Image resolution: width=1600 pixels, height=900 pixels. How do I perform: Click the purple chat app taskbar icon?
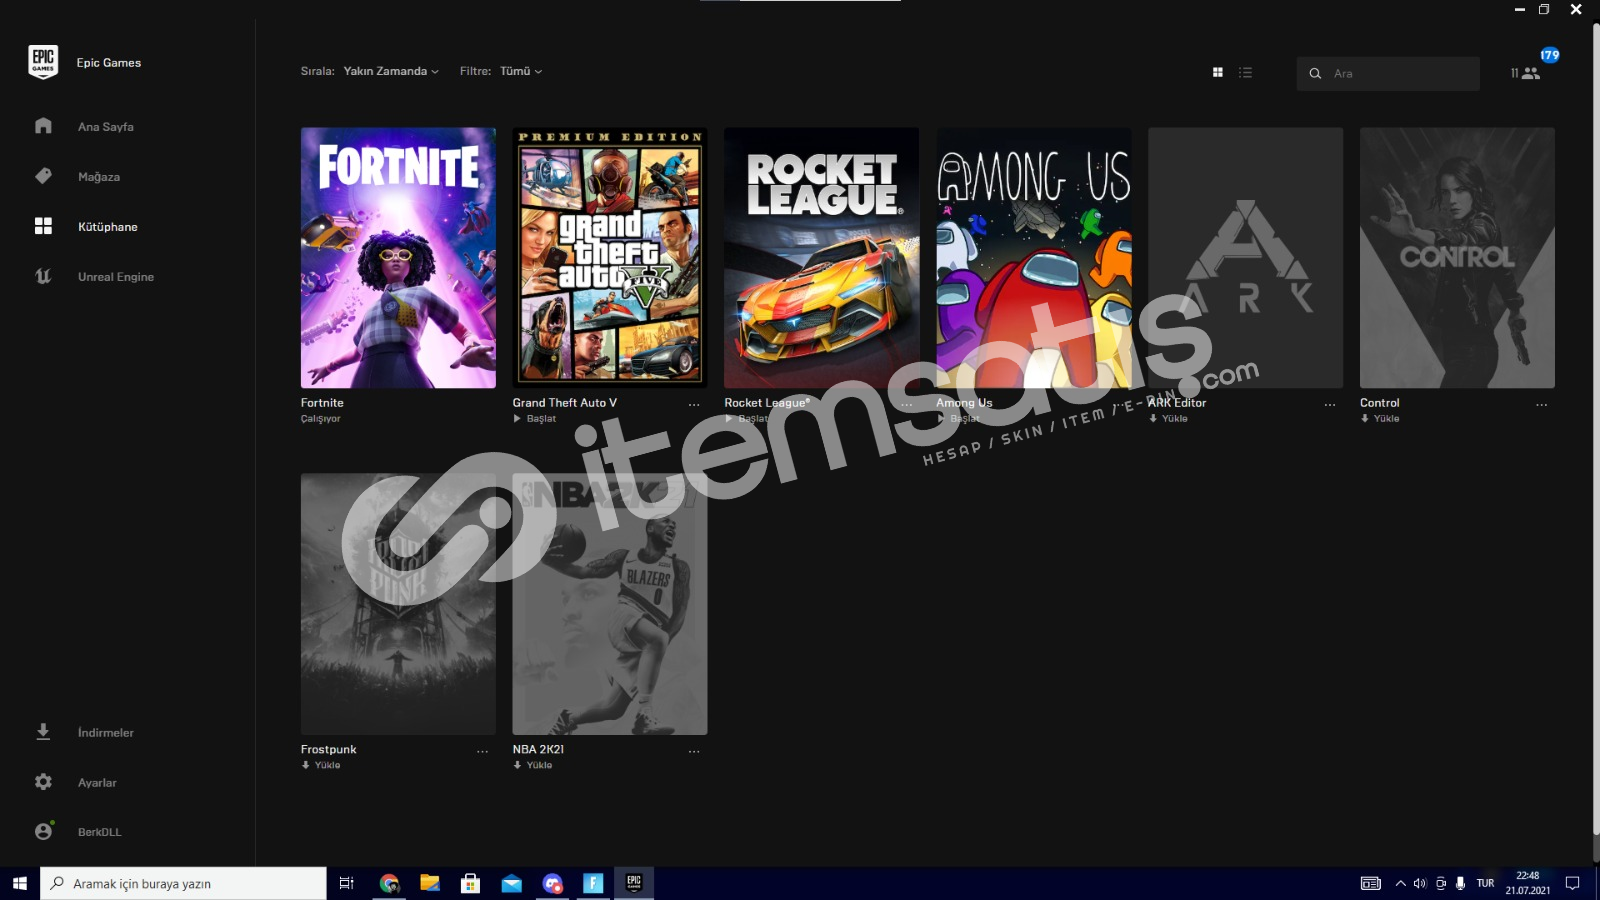552,883
